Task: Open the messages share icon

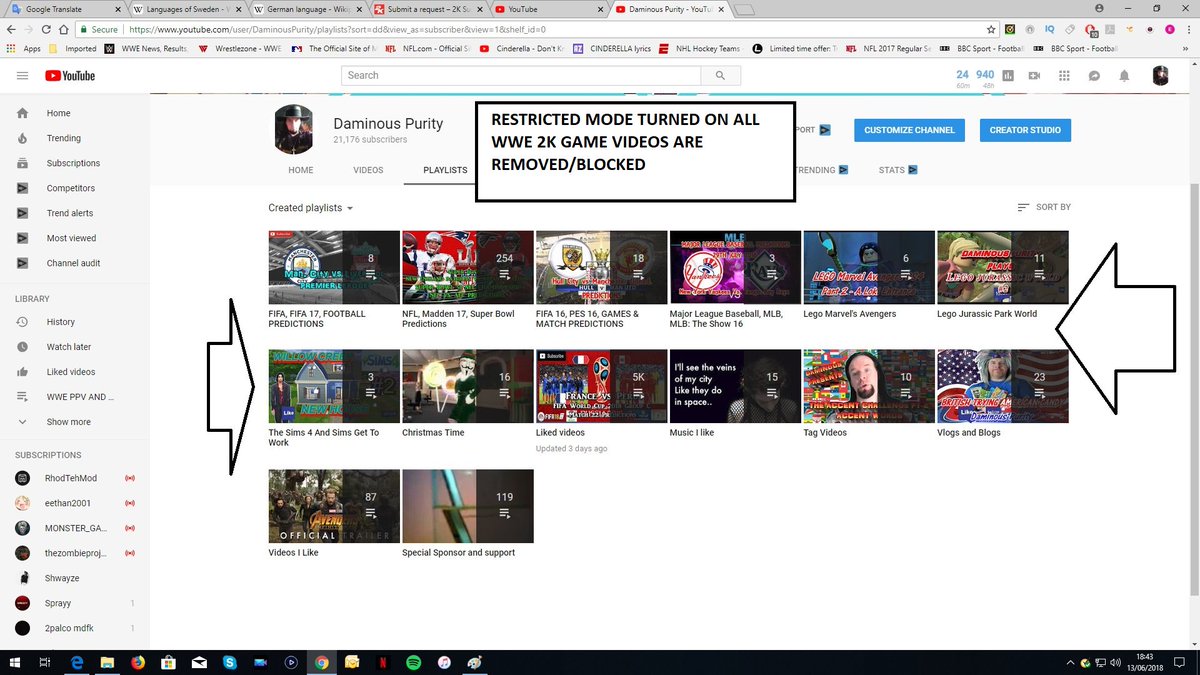Action: (x=1094, y=76)
